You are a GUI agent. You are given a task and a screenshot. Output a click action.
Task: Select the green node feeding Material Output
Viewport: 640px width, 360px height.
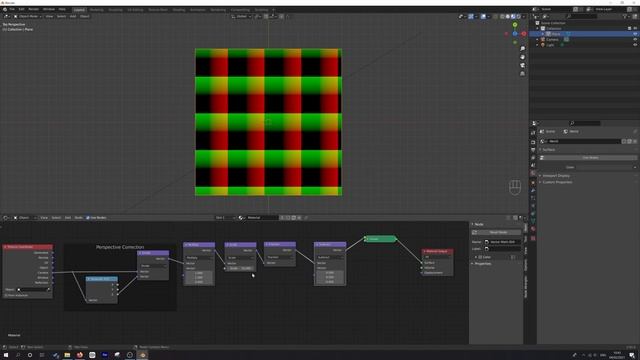[380, 239]
